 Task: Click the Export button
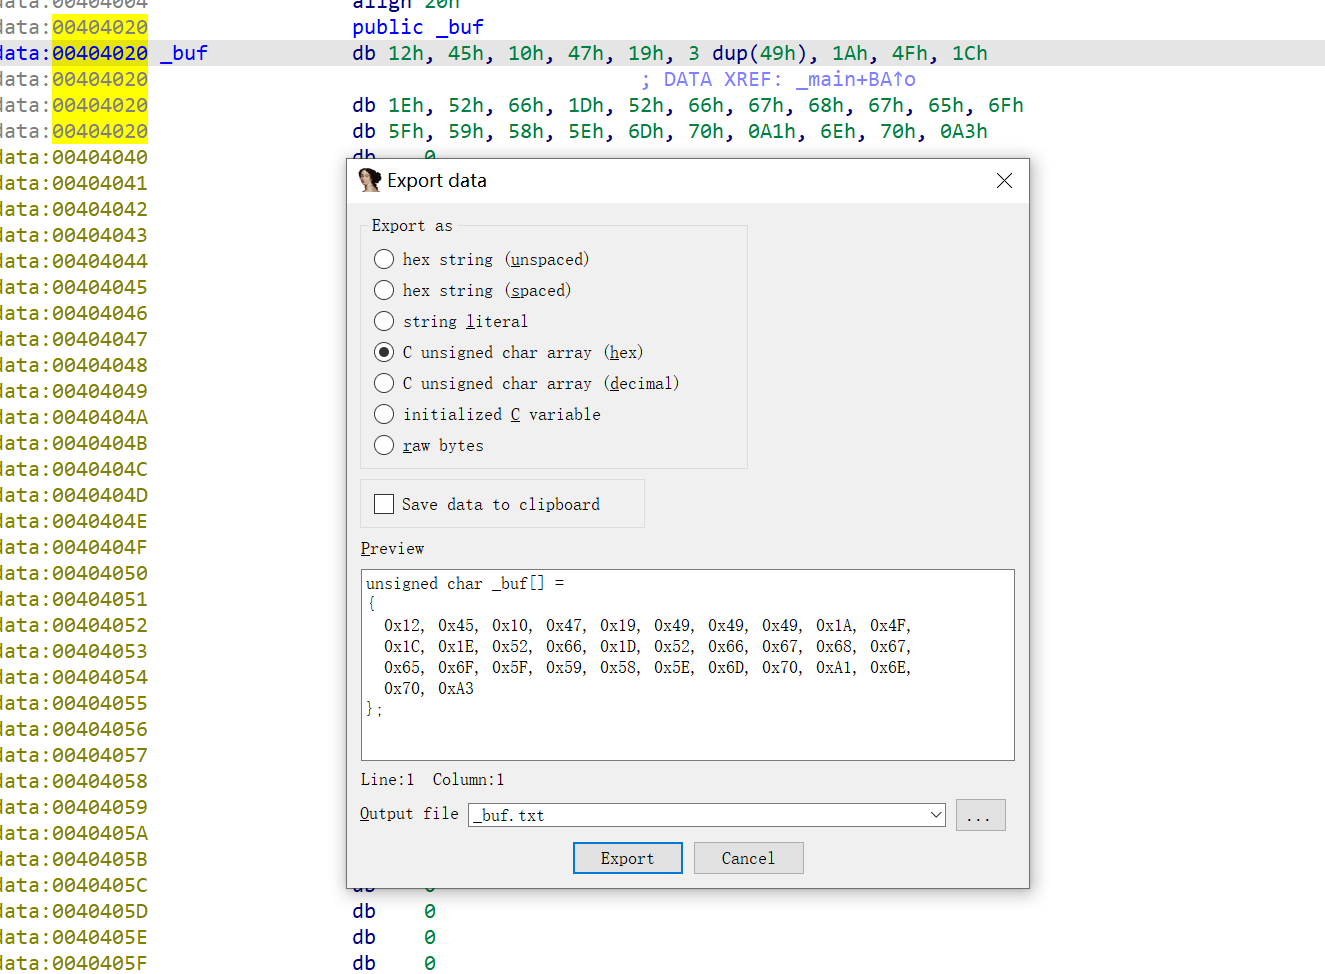pyautogui.click(x=627, y=858)
